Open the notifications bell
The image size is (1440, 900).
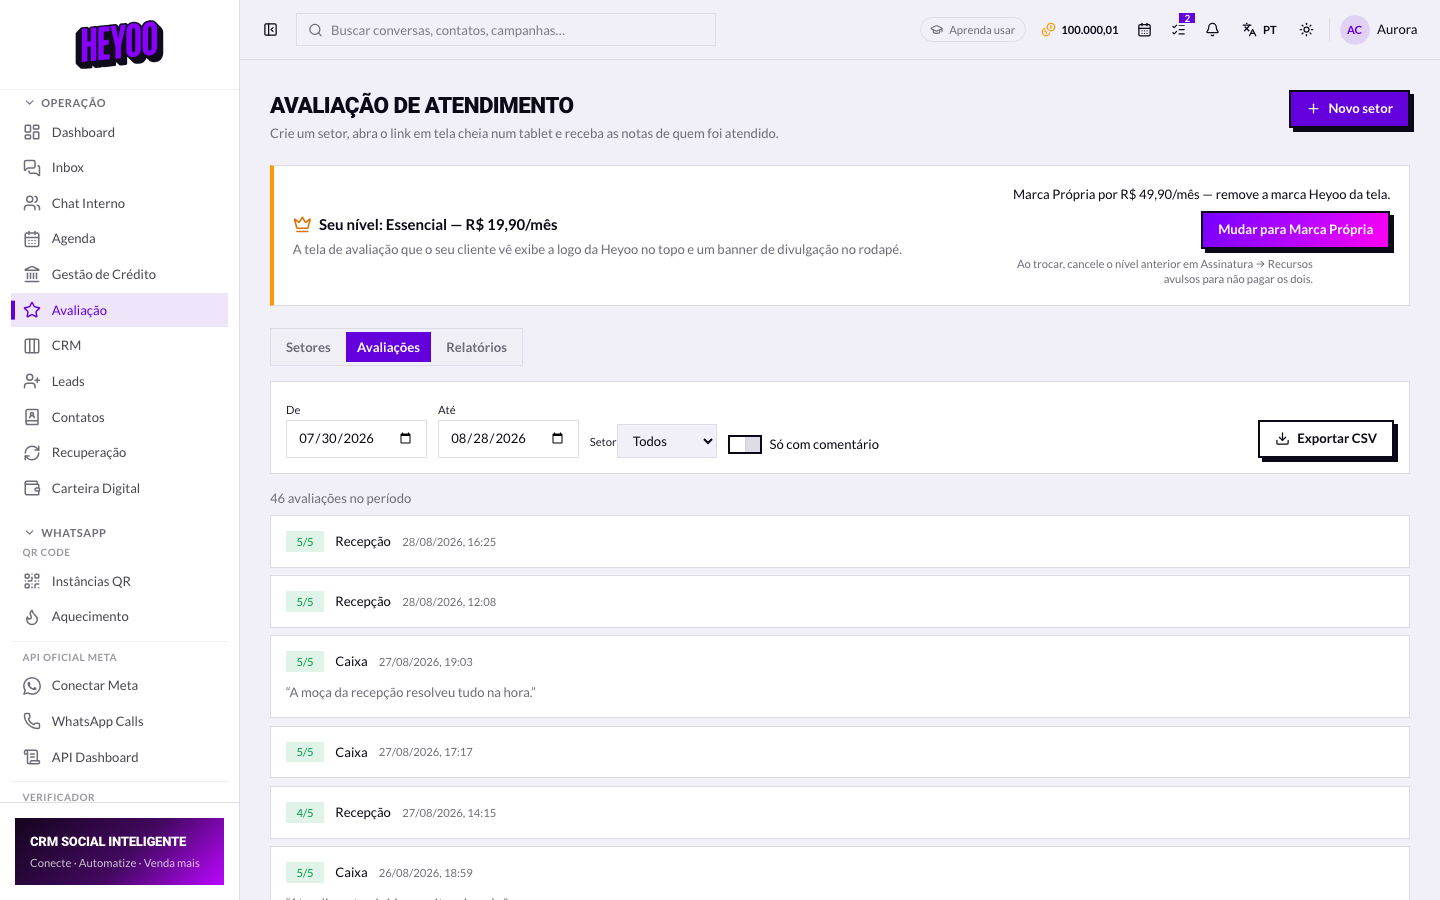1212,30
